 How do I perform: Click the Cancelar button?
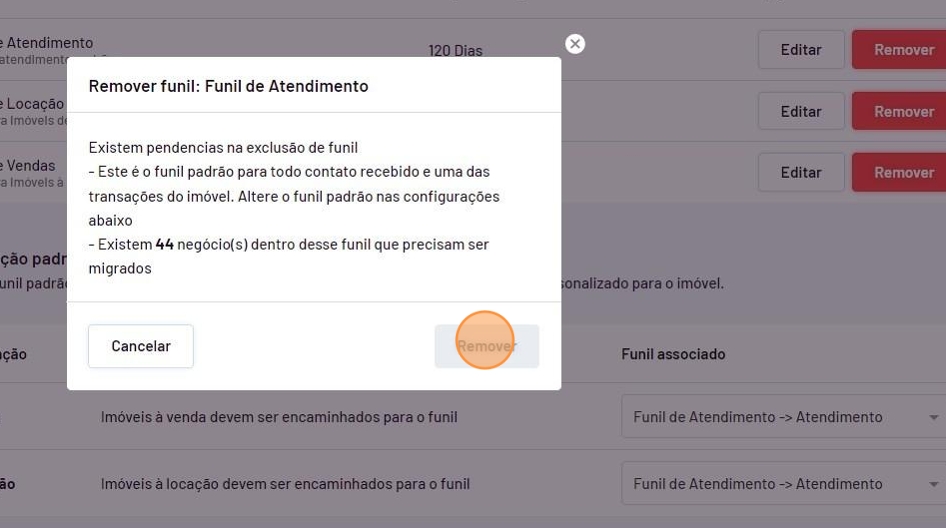[141, 346]
